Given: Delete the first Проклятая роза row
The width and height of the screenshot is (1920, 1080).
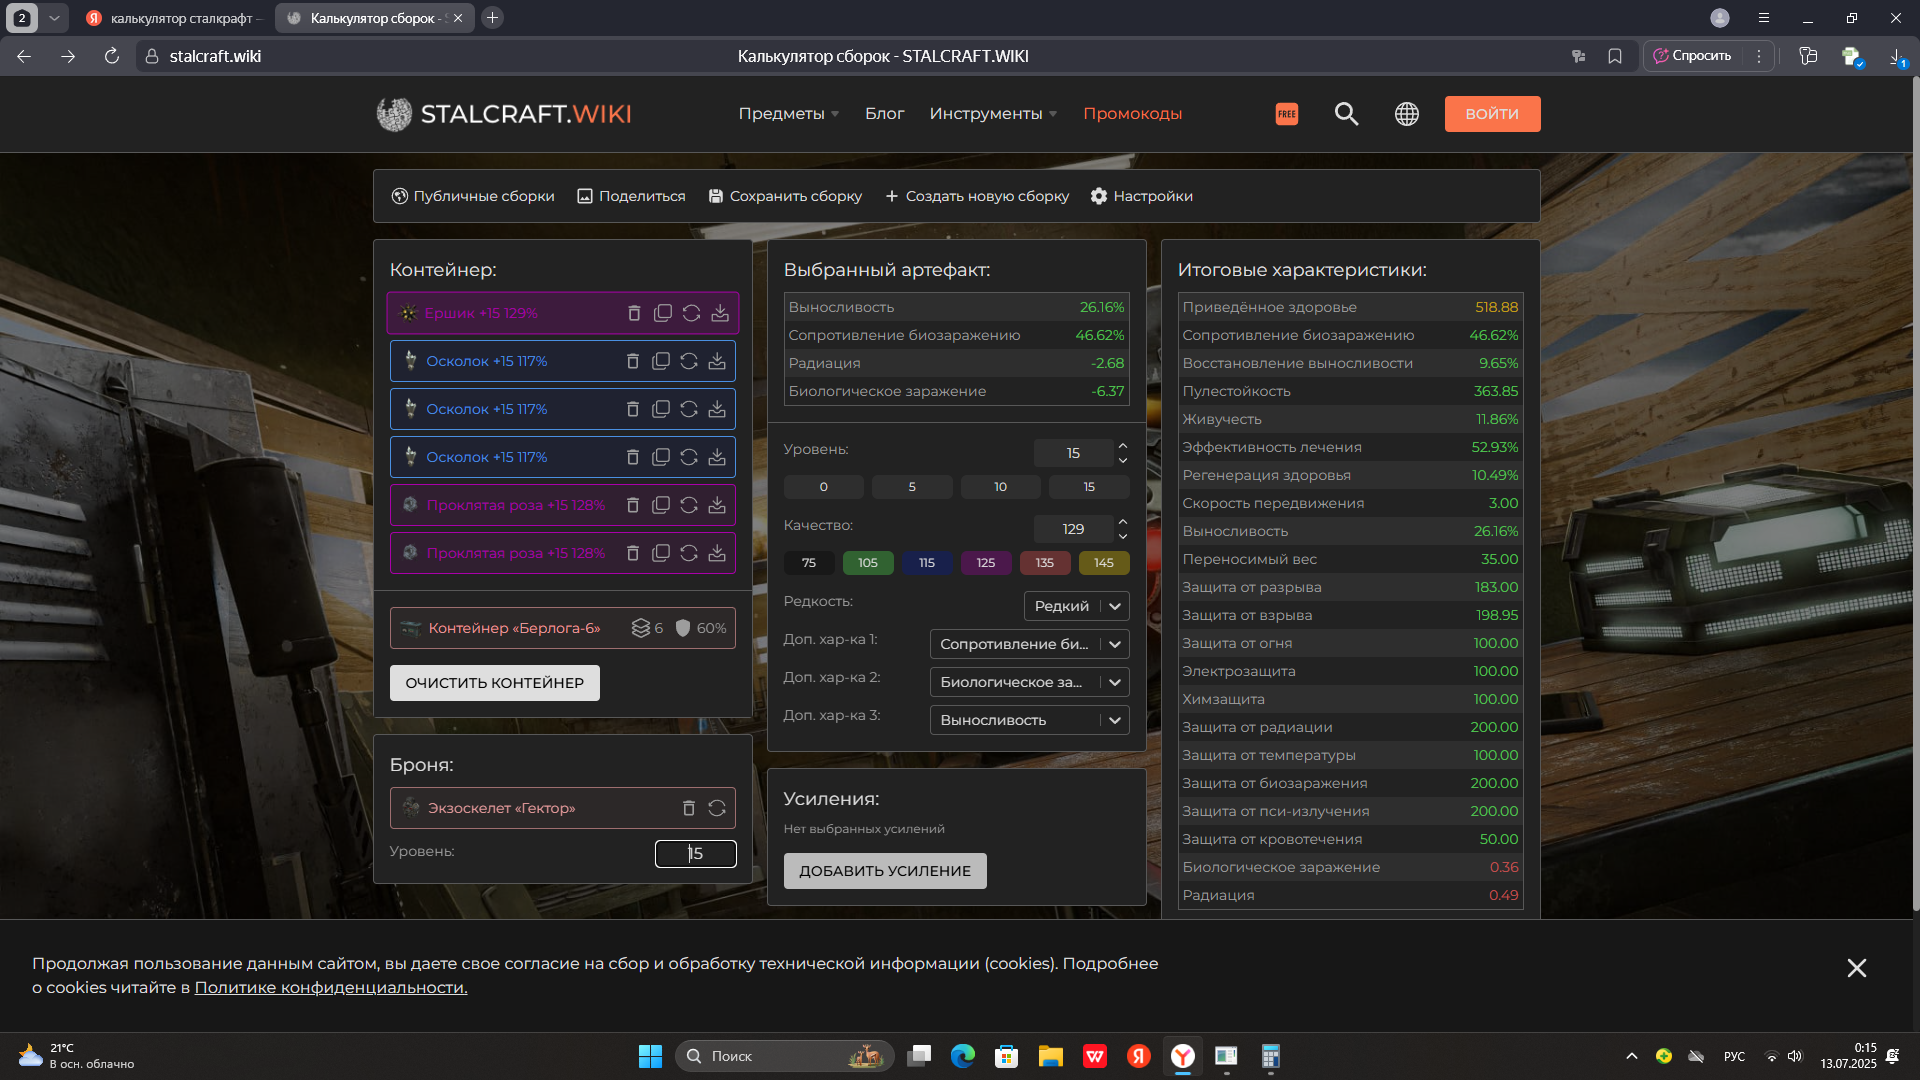Looking at the screenshot, I should pyautogui.click(x=632, y=505).
